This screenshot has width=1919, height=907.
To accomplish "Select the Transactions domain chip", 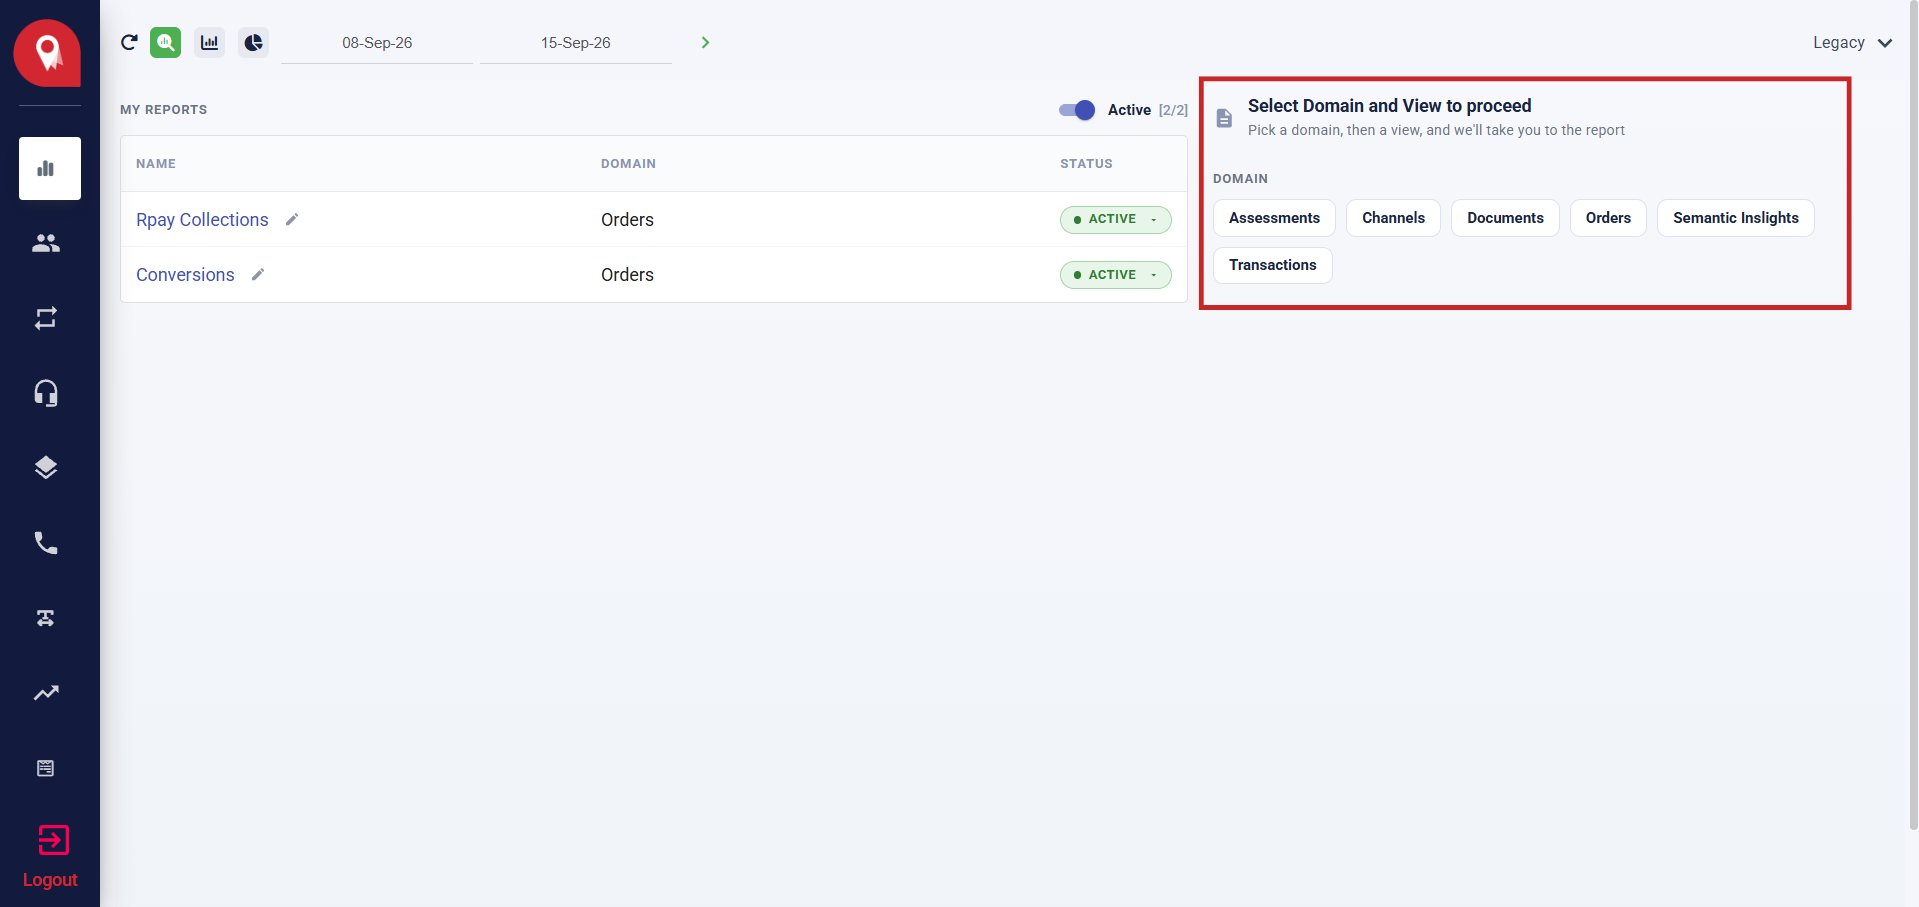I will coord(1273,265).
